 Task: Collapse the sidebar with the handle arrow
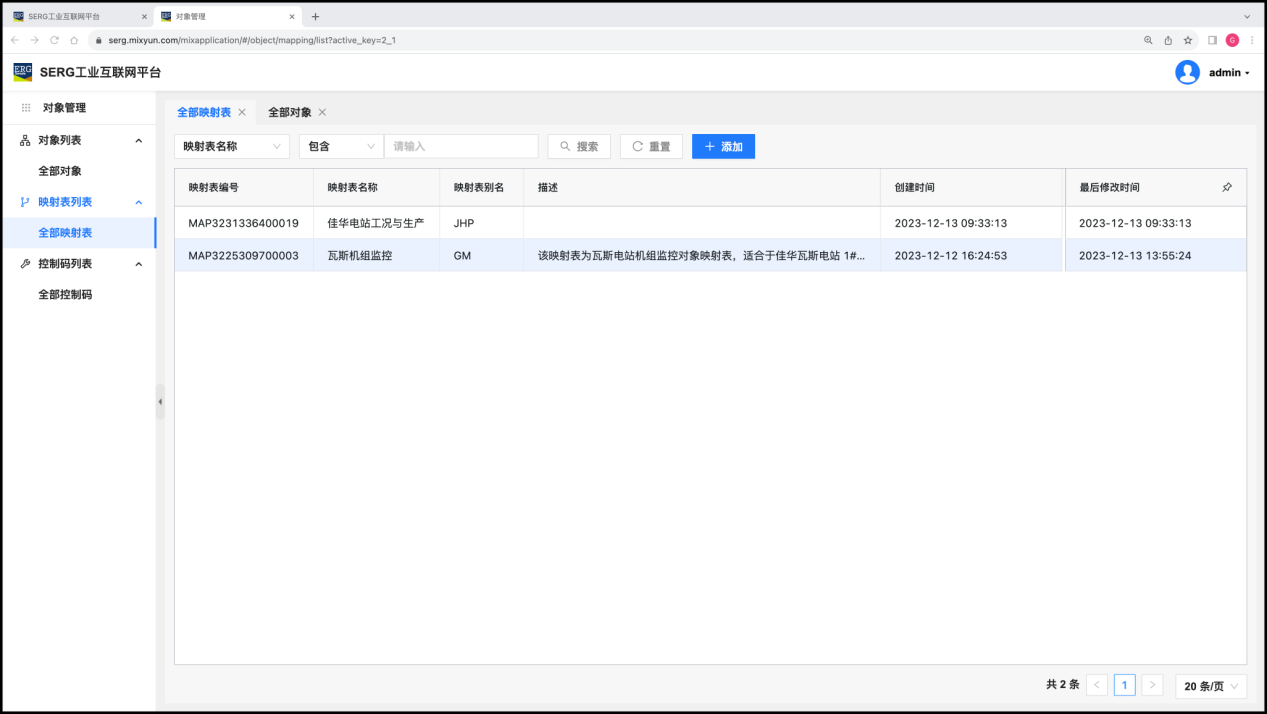(160, 401)
